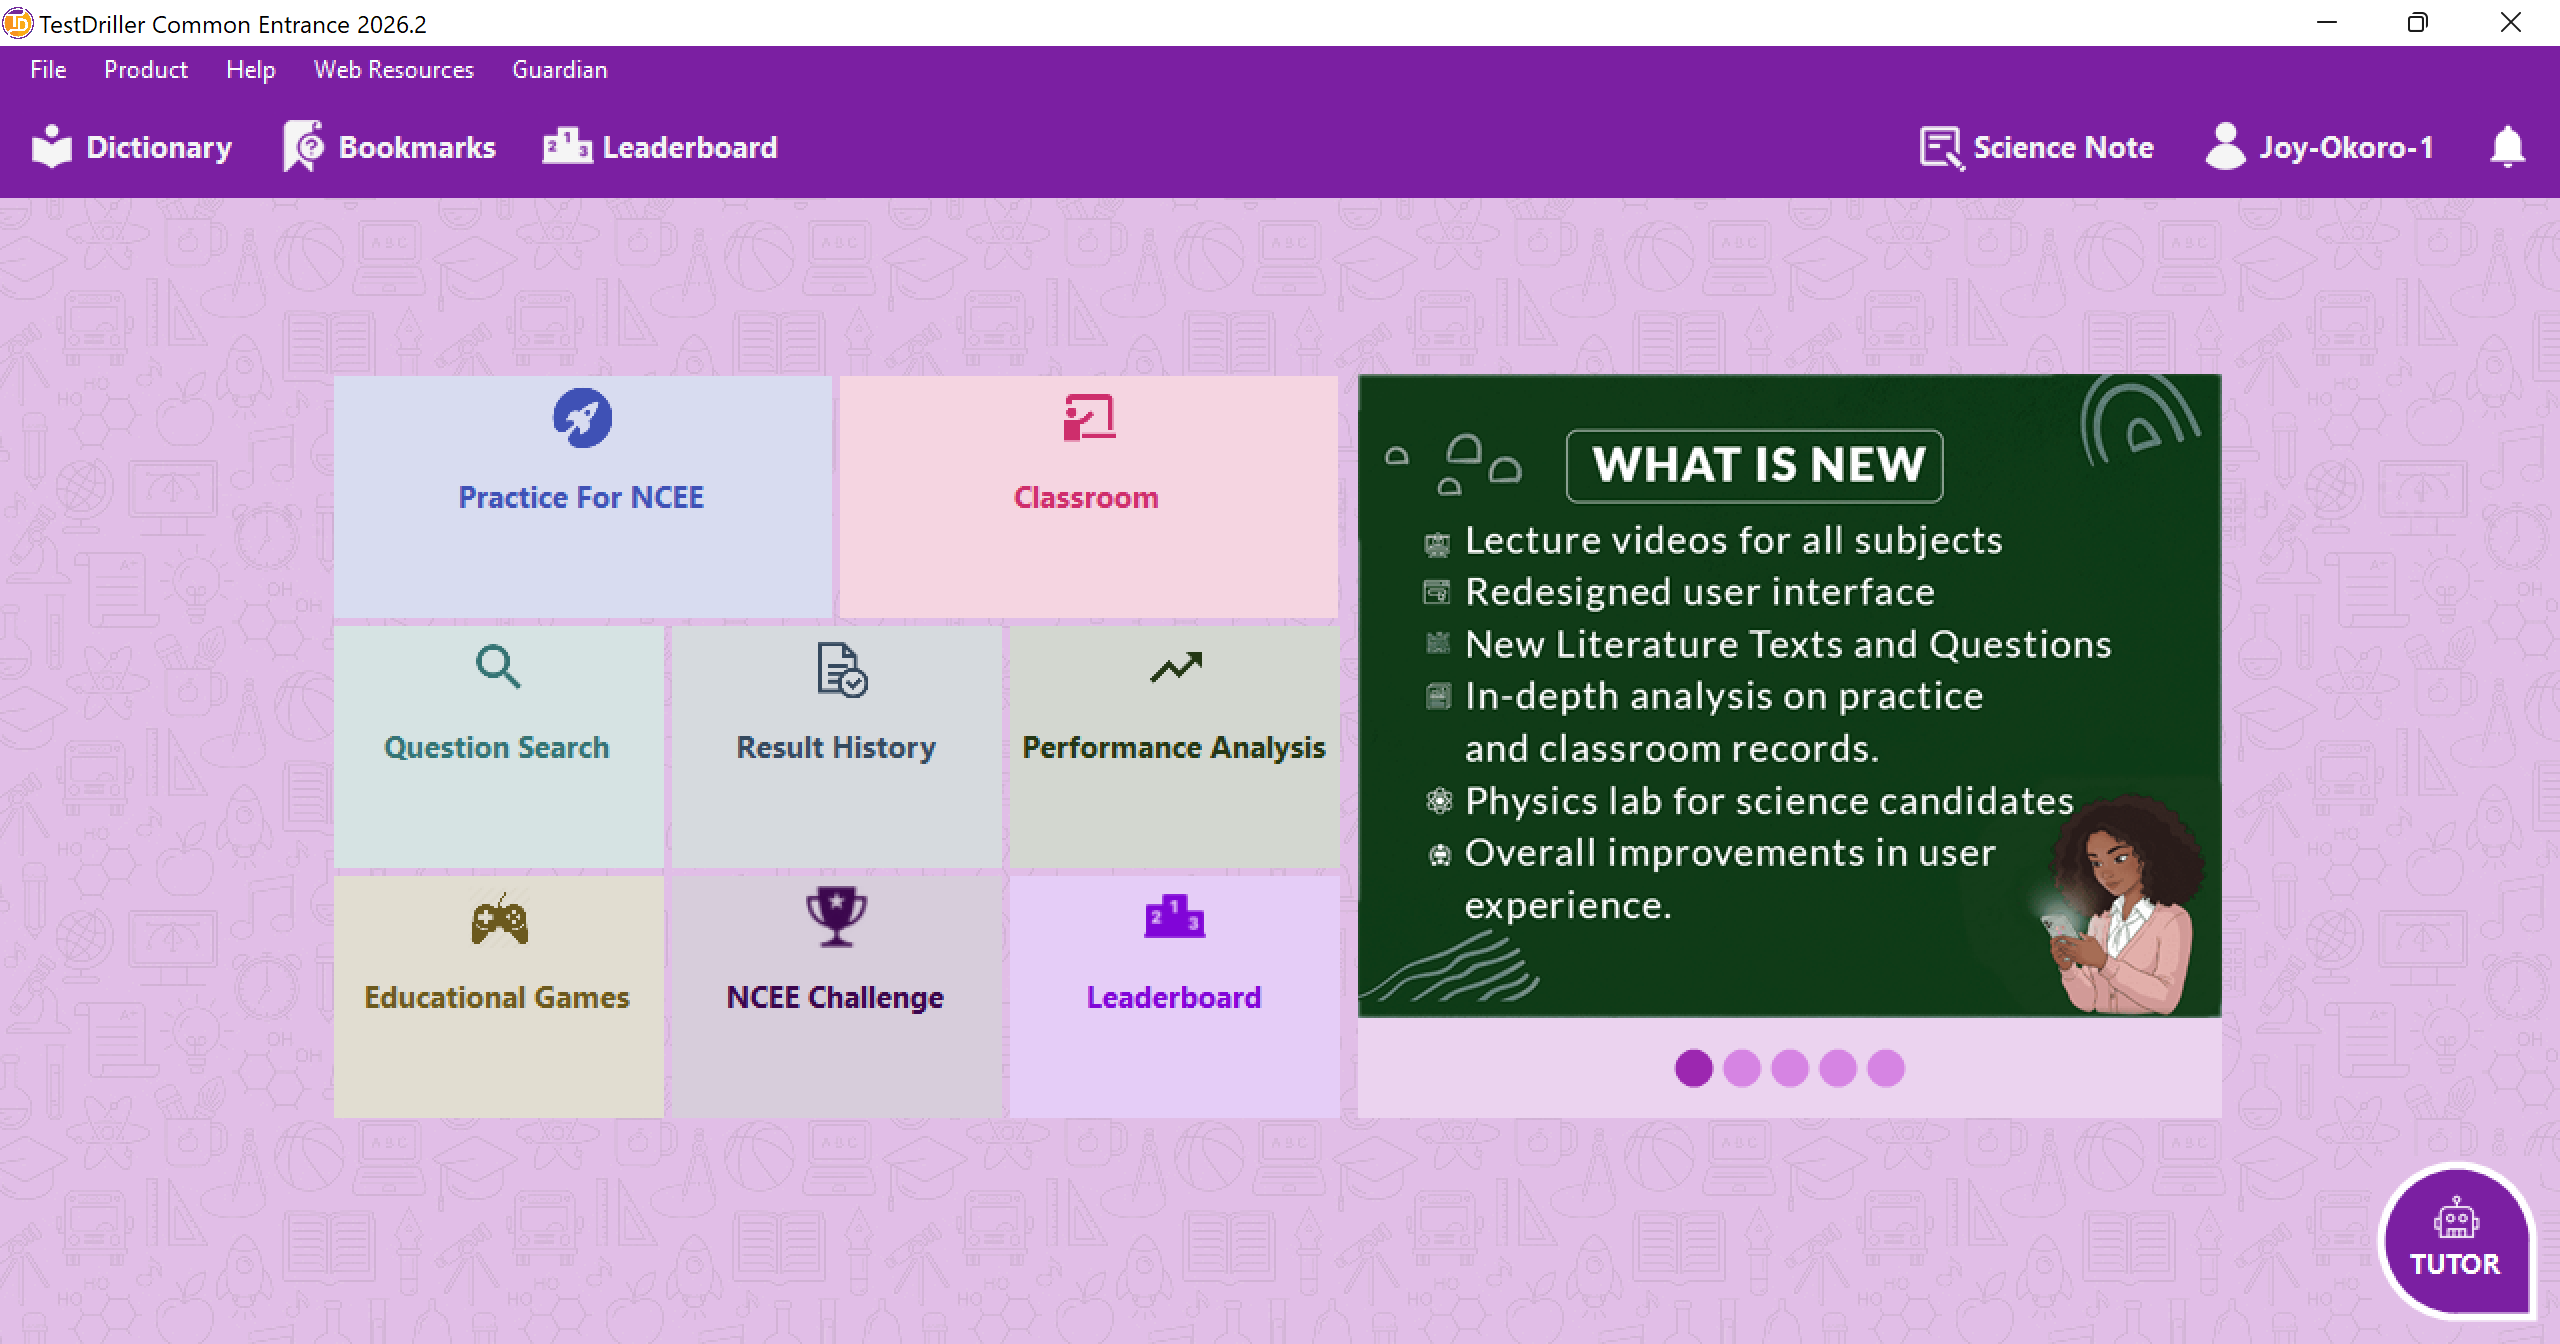Open the Dictionary book icon
Viewport: 2560px width, 1344px height.
[52, 147]
